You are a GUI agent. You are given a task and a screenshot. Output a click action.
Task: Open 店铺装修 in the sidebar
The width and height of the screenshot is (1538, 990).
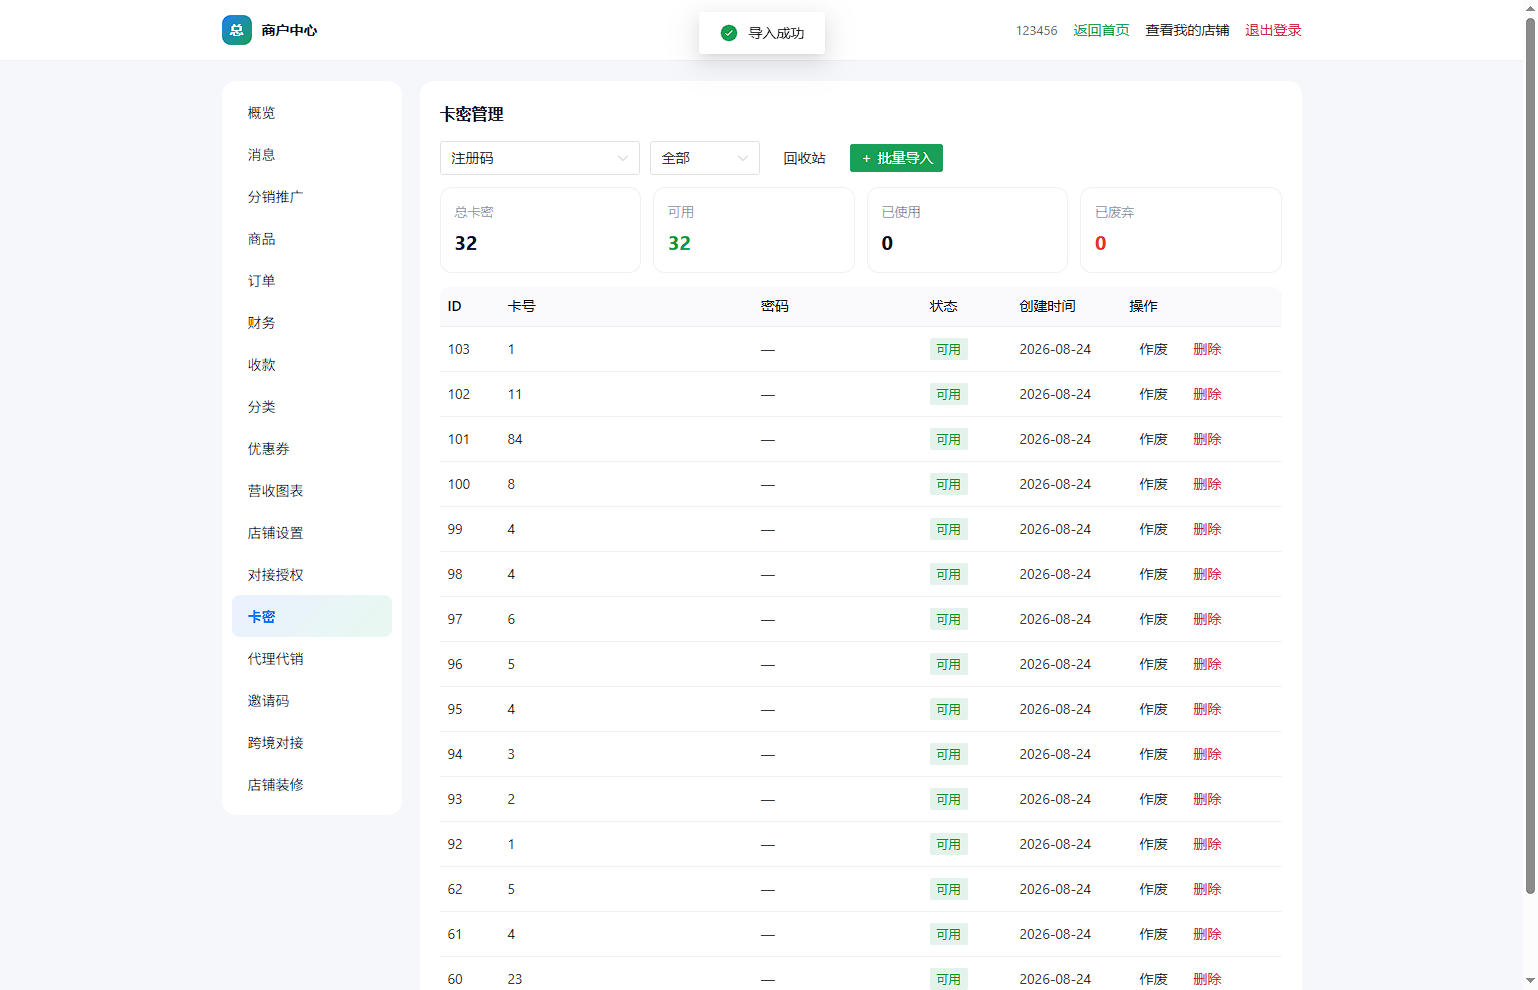tap(312, 785)
